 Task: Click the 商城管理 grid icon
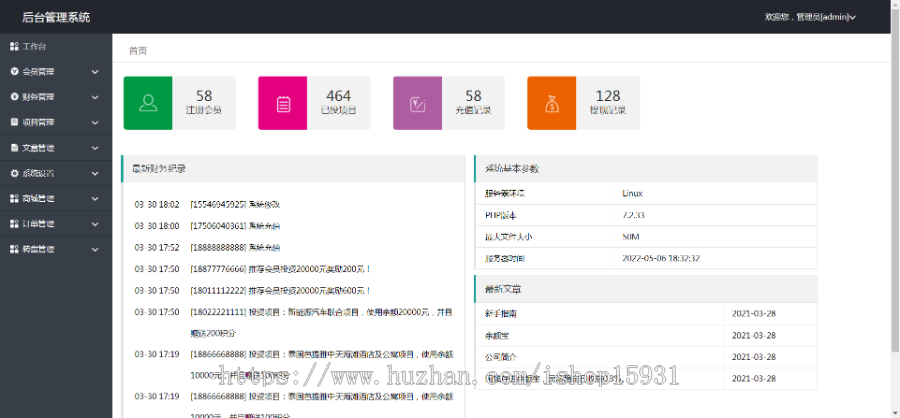[x=15, y=199]
